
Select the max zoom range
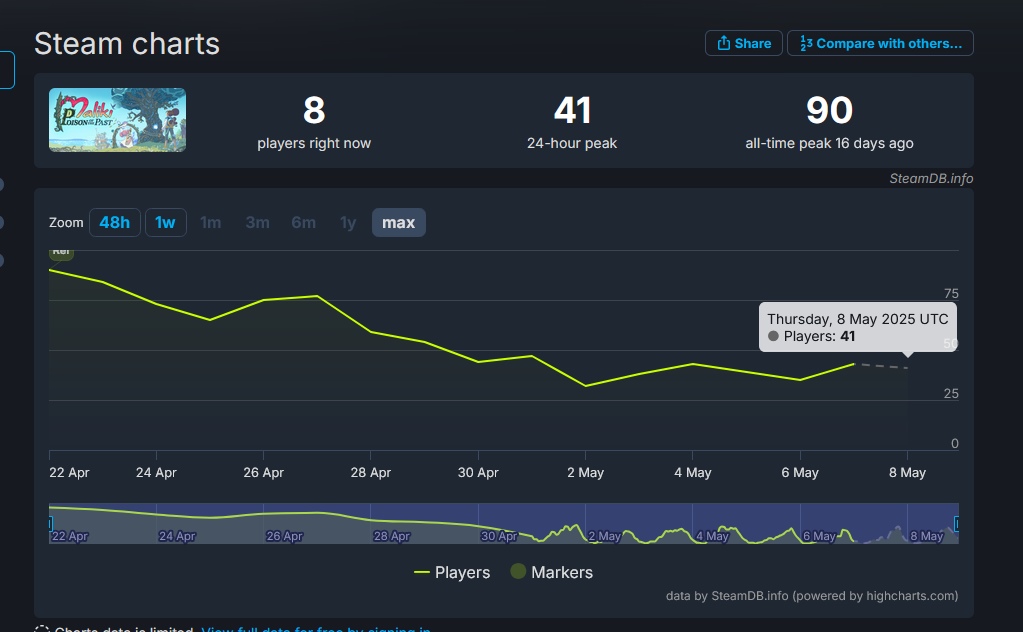click(x=399, y=222)
